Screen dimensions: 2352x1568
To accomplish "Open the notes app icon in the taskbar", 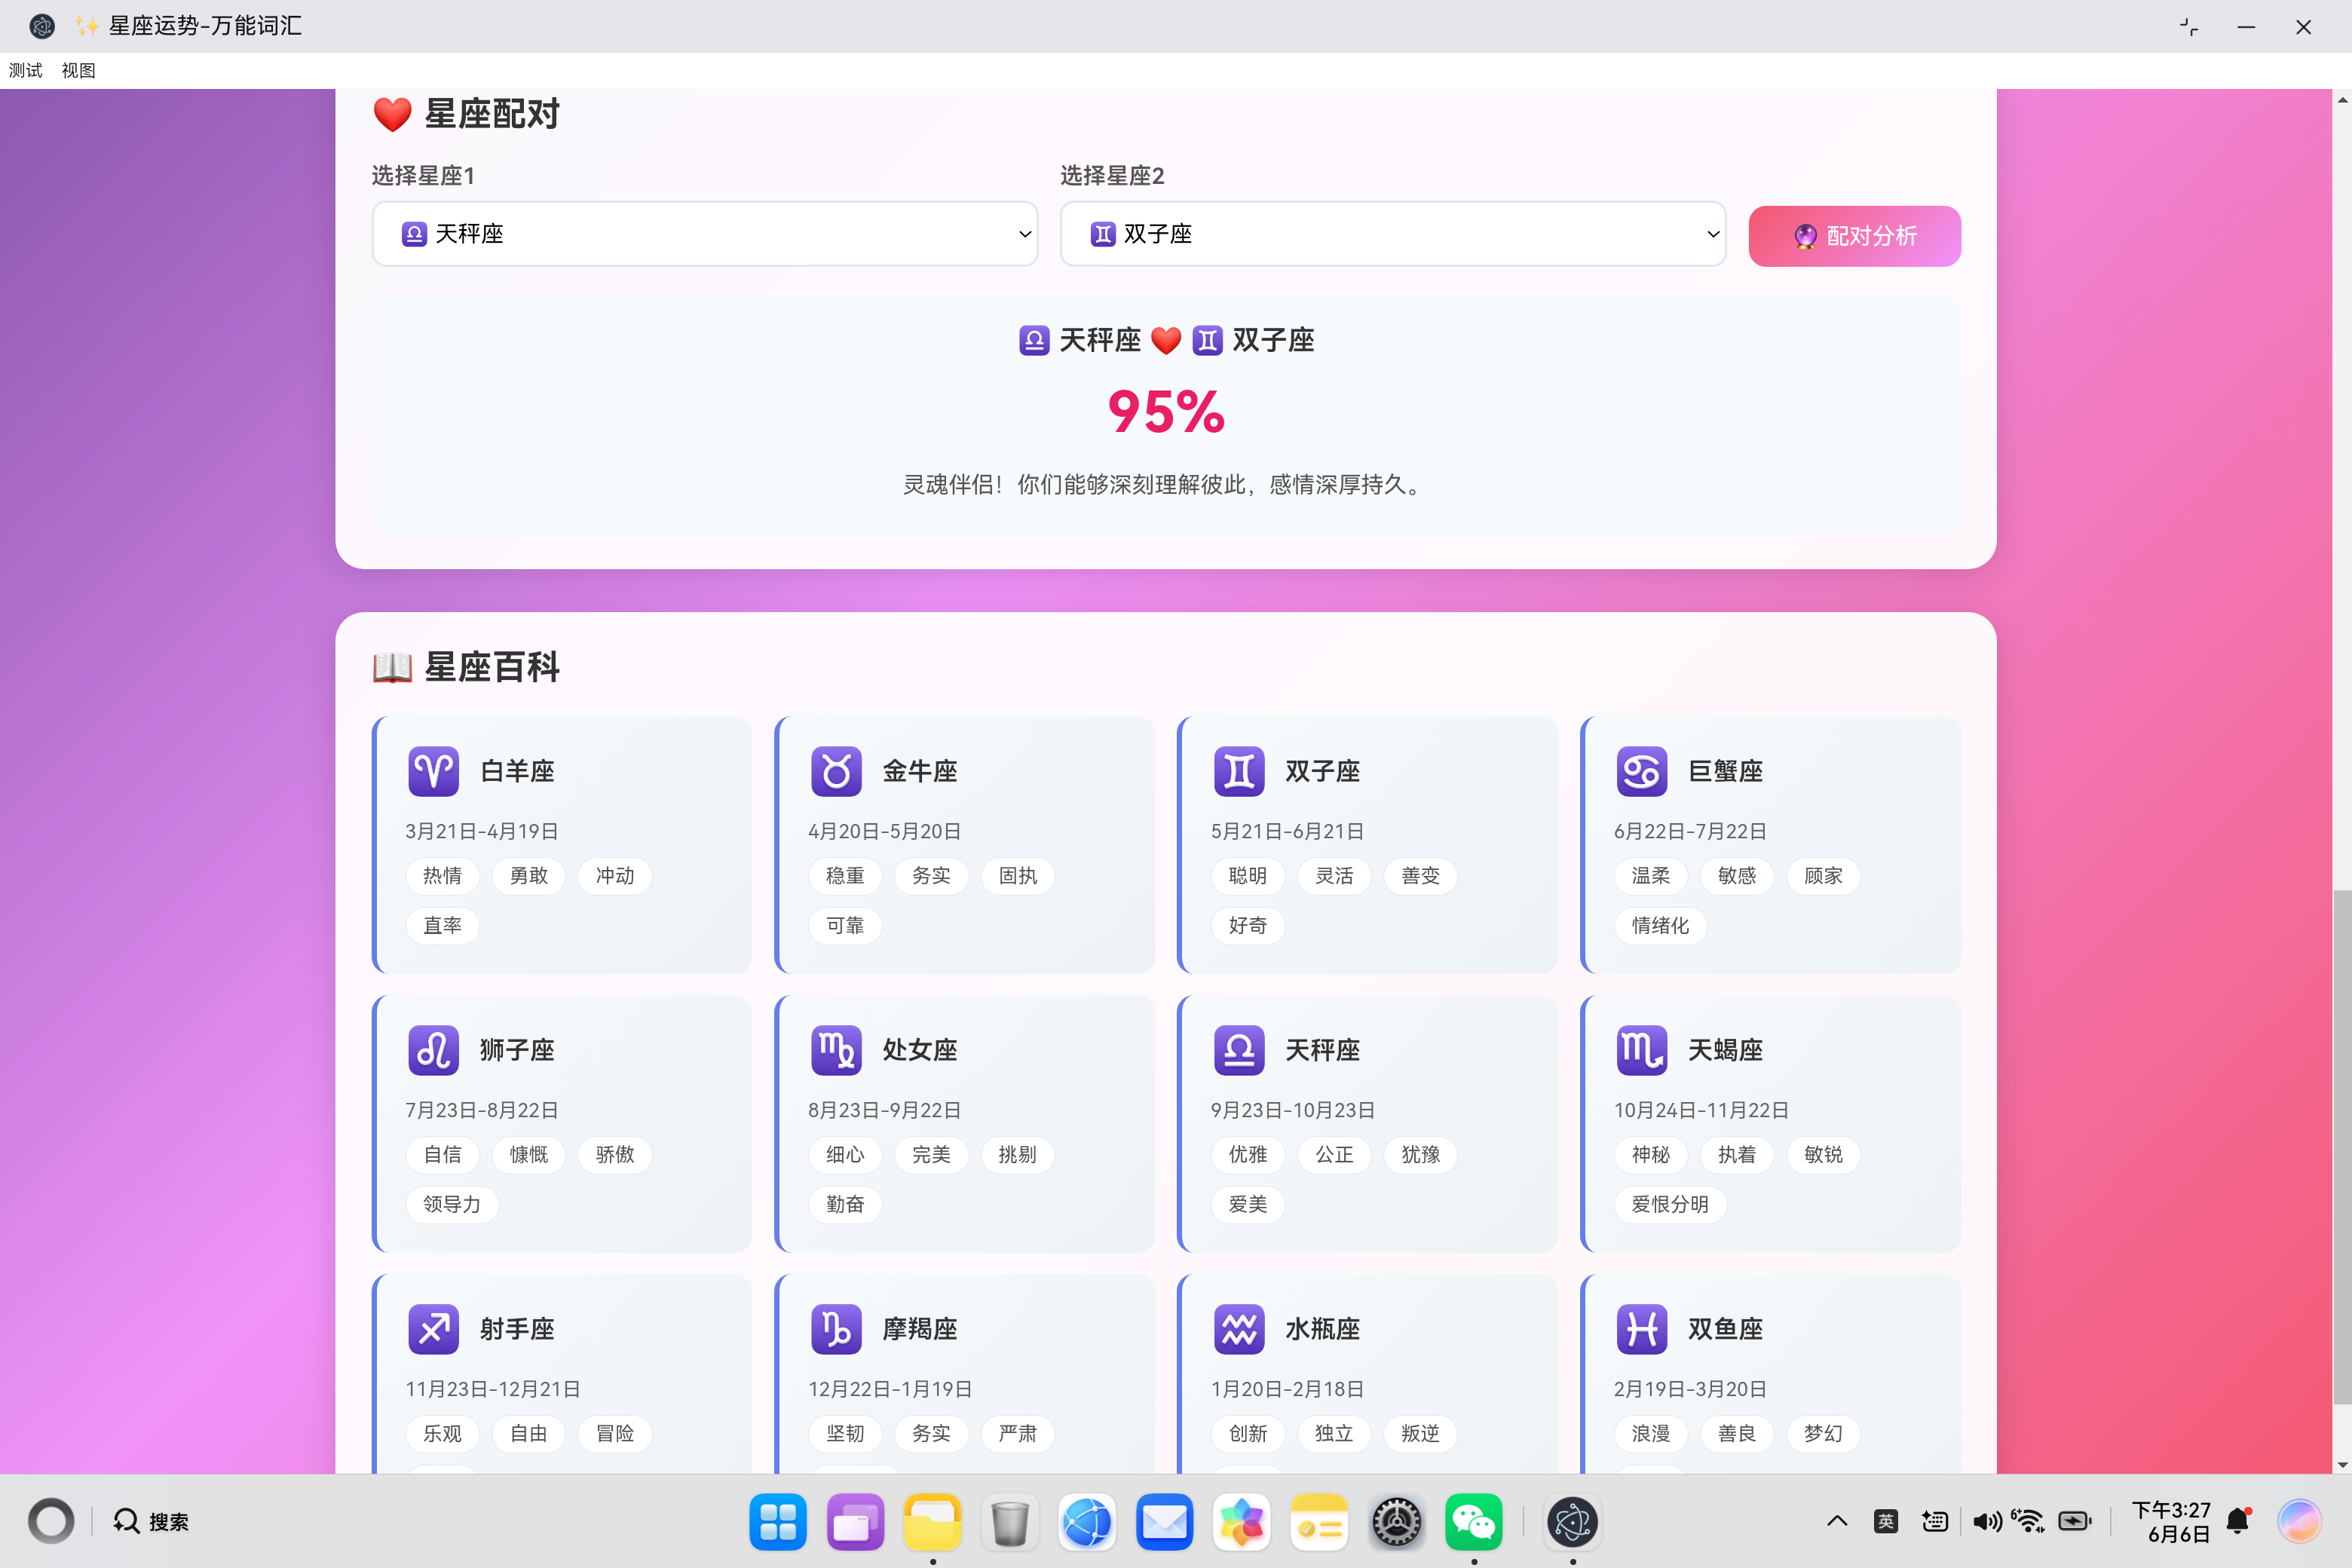I will [1319, 1522].
